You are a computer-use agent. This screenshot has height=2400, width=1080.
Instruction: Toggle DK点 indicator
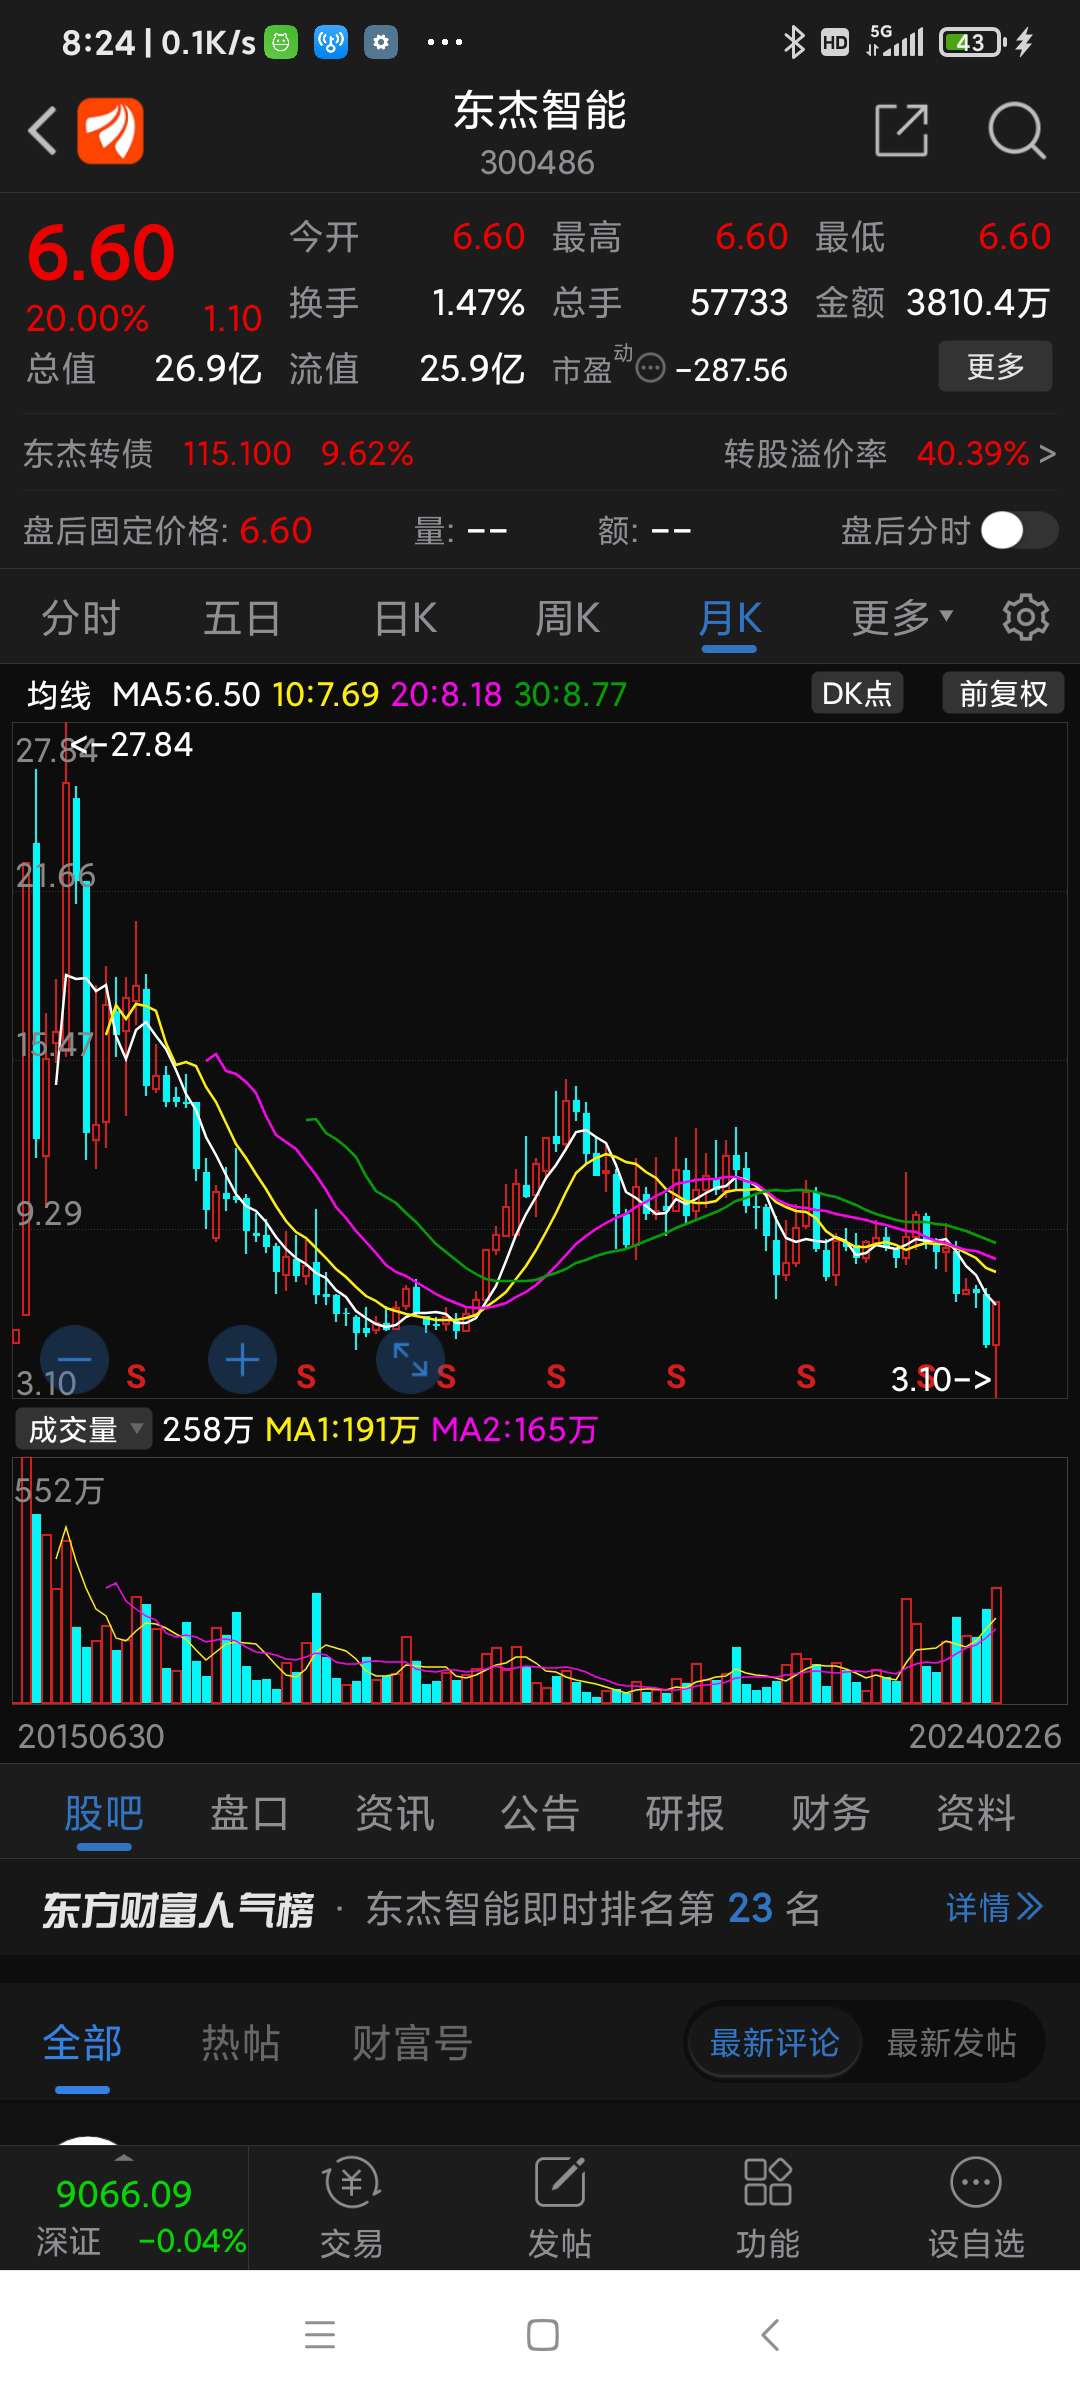tap(857, 693)
